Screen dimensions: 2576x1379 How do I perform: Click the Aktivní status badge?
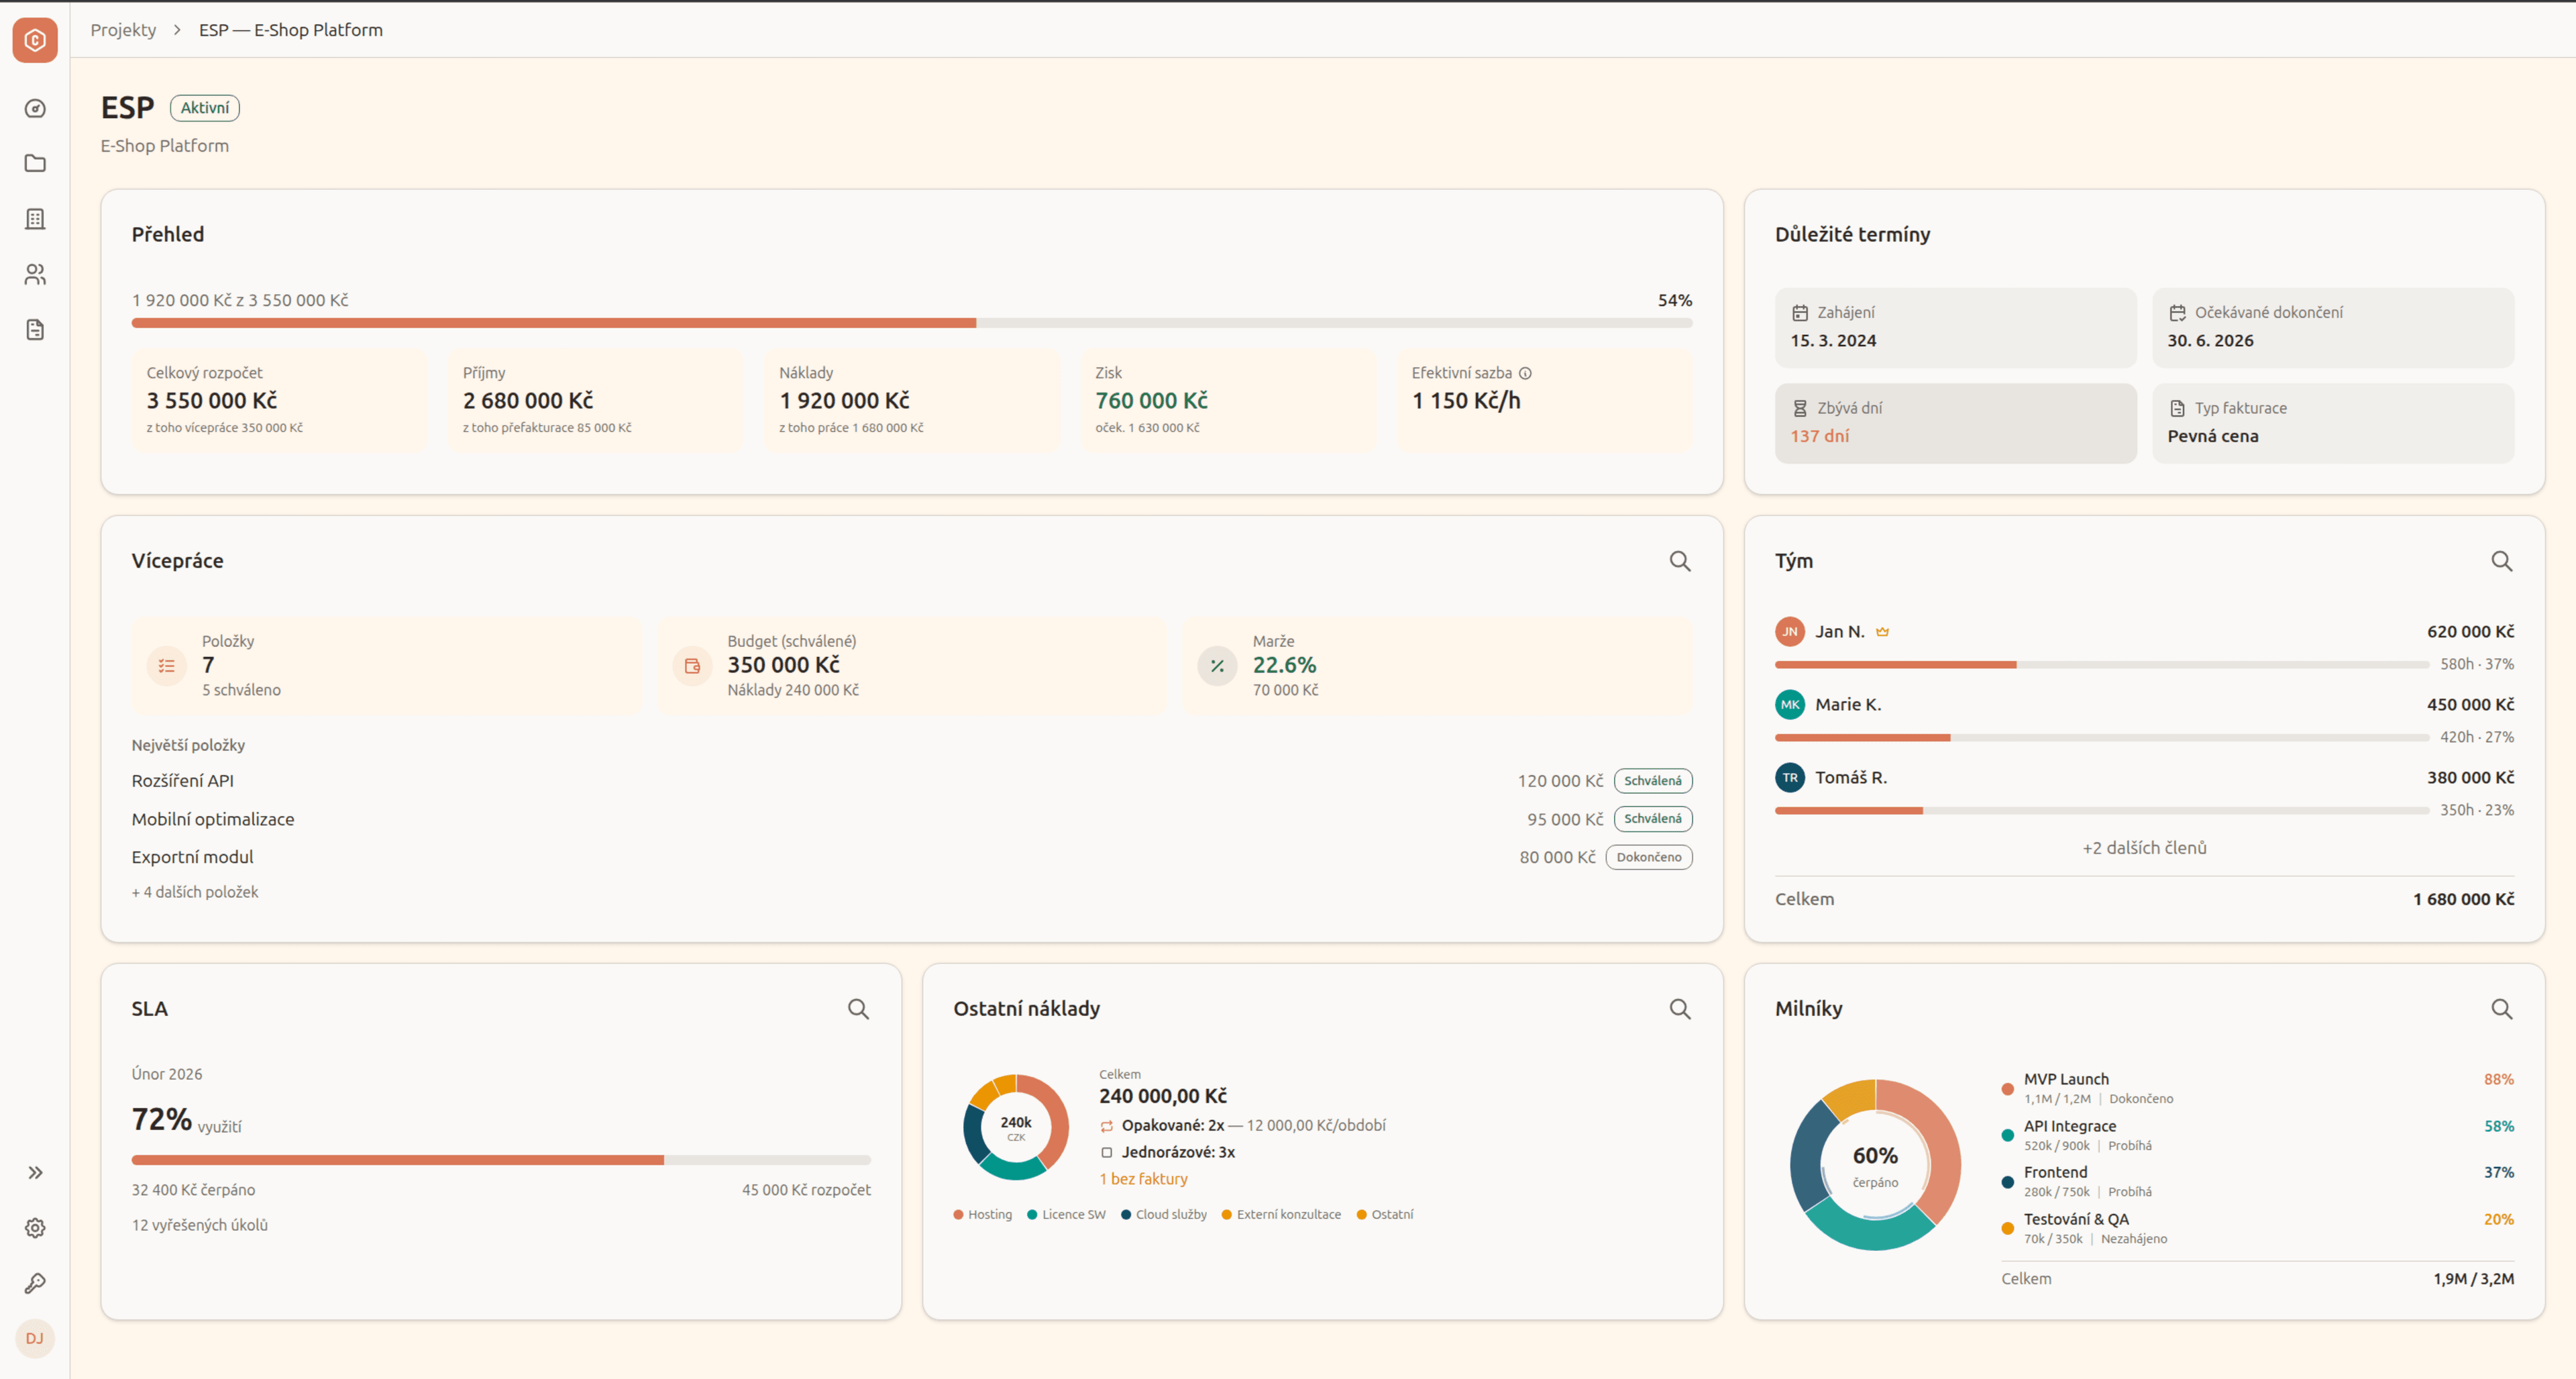coord(204,107)
